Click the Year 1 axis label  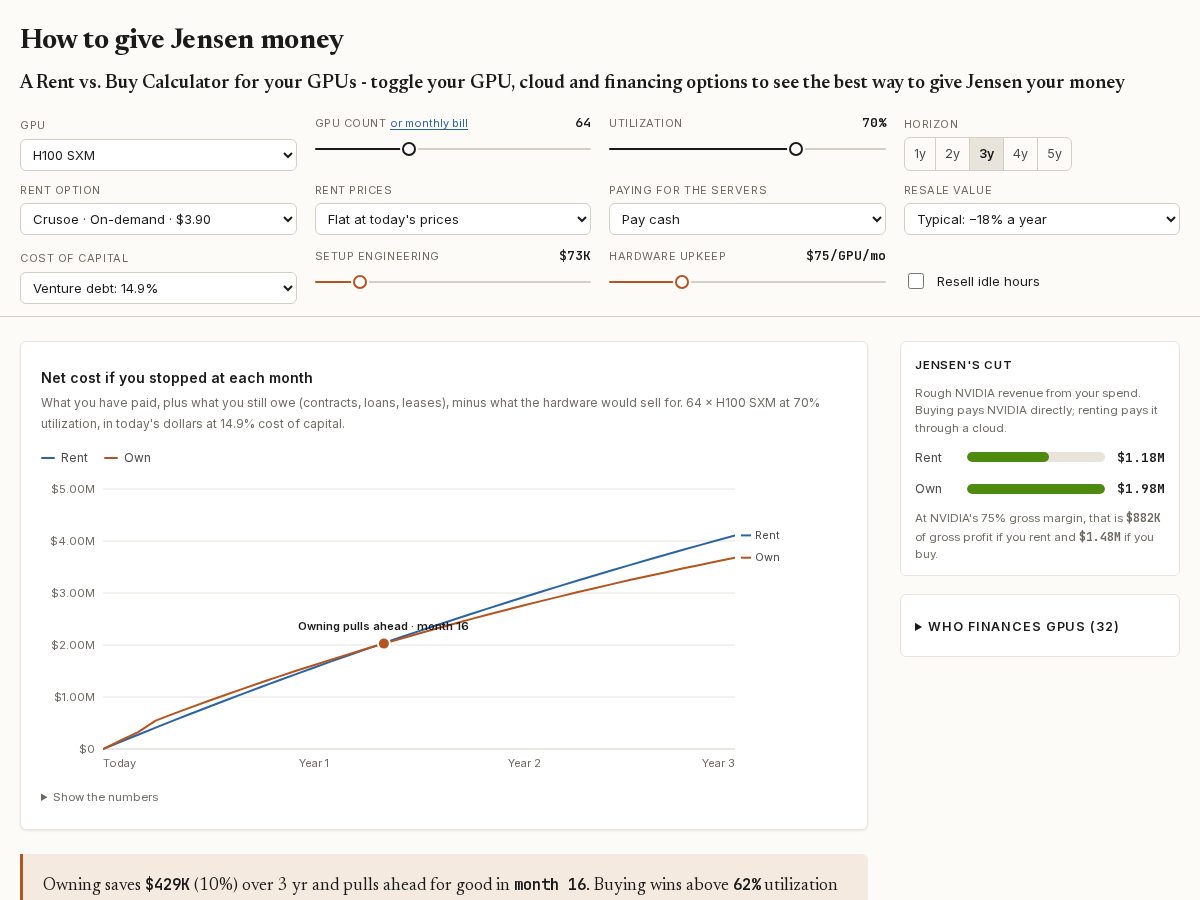pos(314,763)
